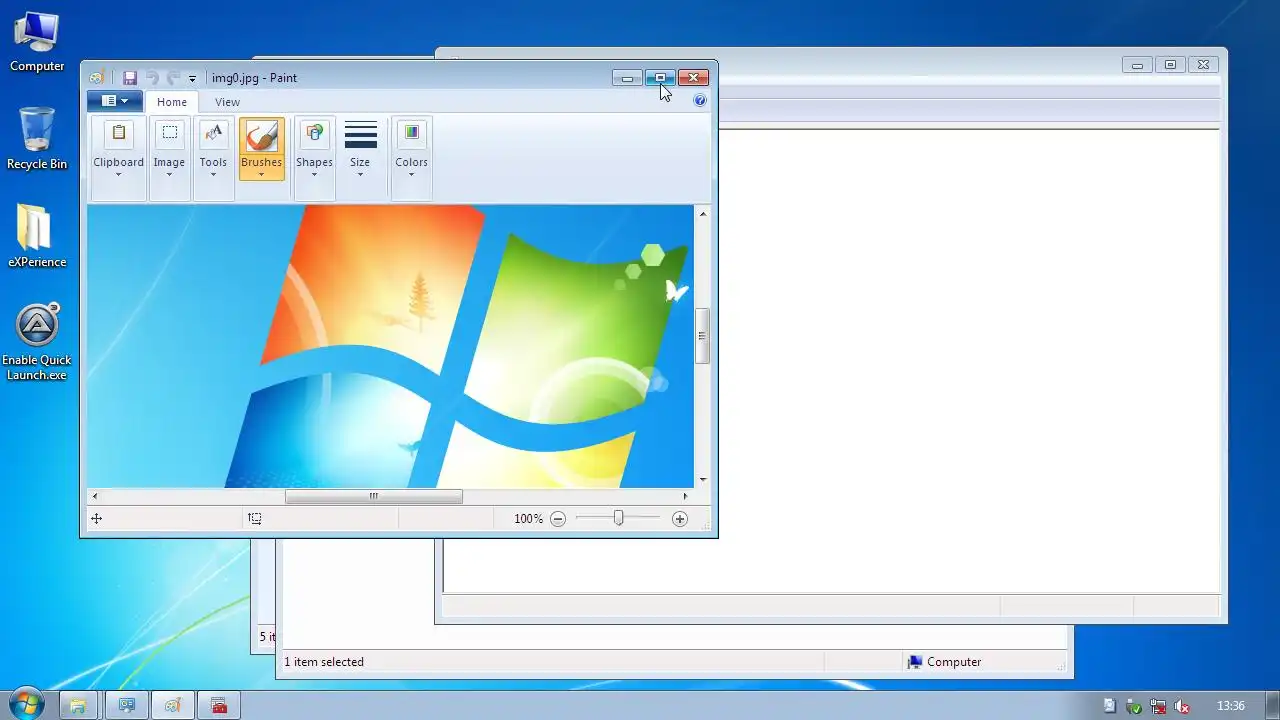The image size is (1280, 720).
Task: Expand the Clipboard dropdown arrow
Action: click(x=118, y=175)
